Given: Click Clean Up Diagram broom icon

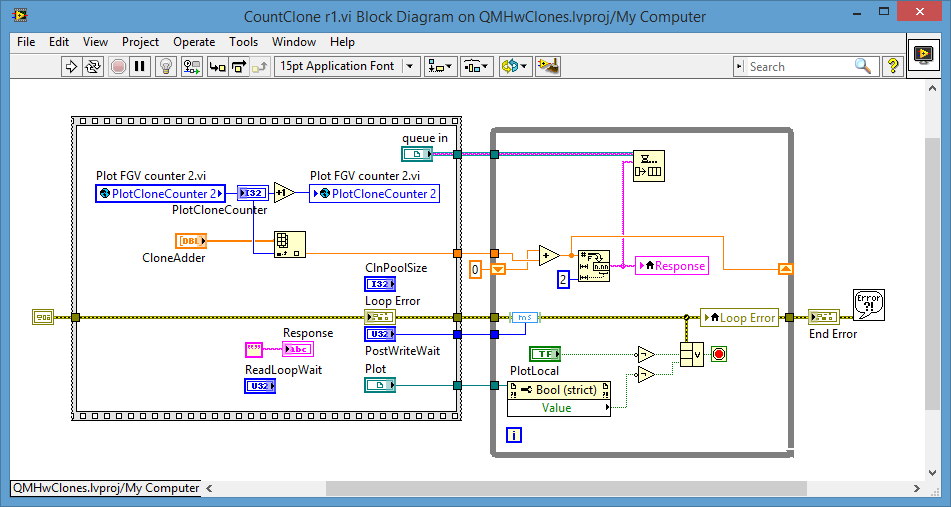Looking at the screenshot, I should point(548,66).
